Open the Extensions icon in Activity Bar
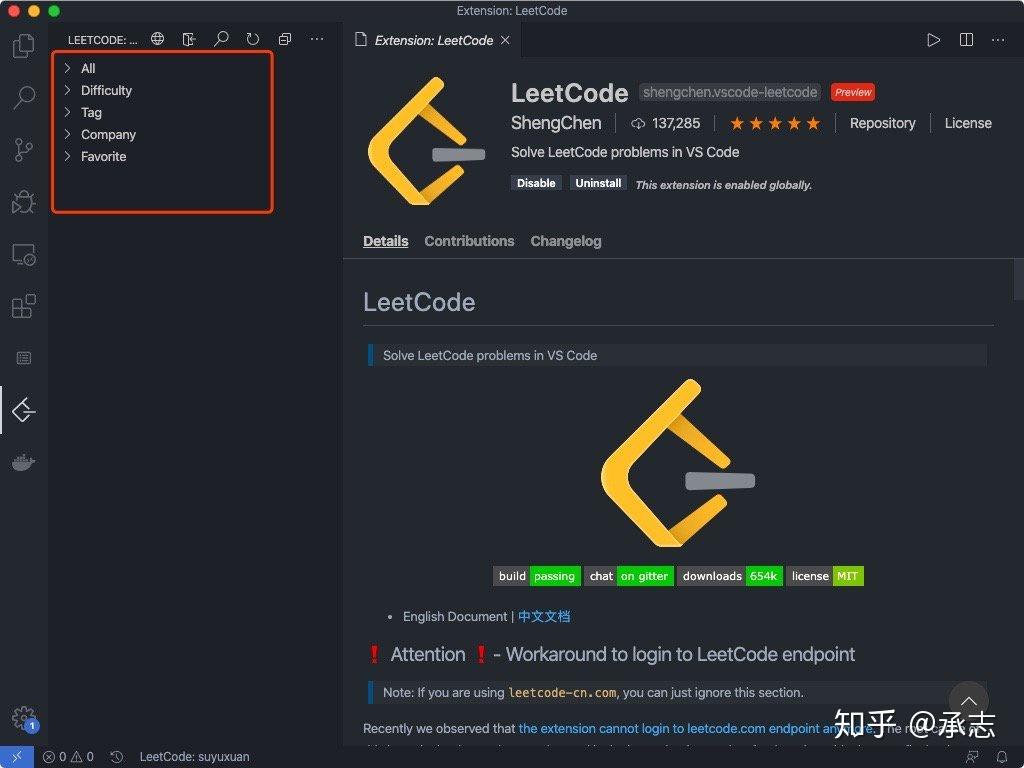This screenshot has height=768, width=1024. [22, 306]
